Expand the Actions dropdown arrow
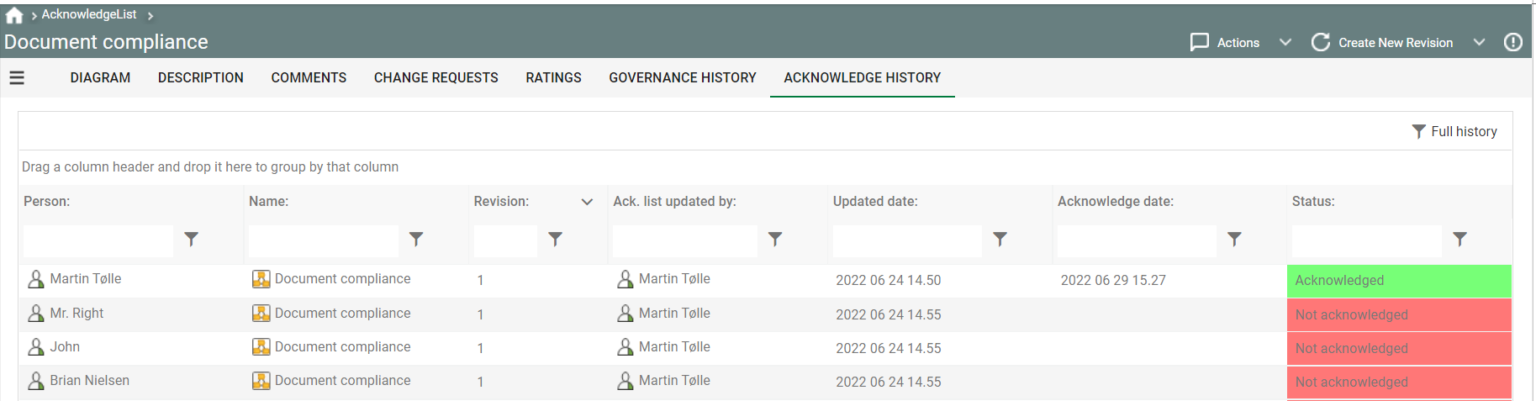Viewport: 1536px width, 401px height. coord(1286,43)
